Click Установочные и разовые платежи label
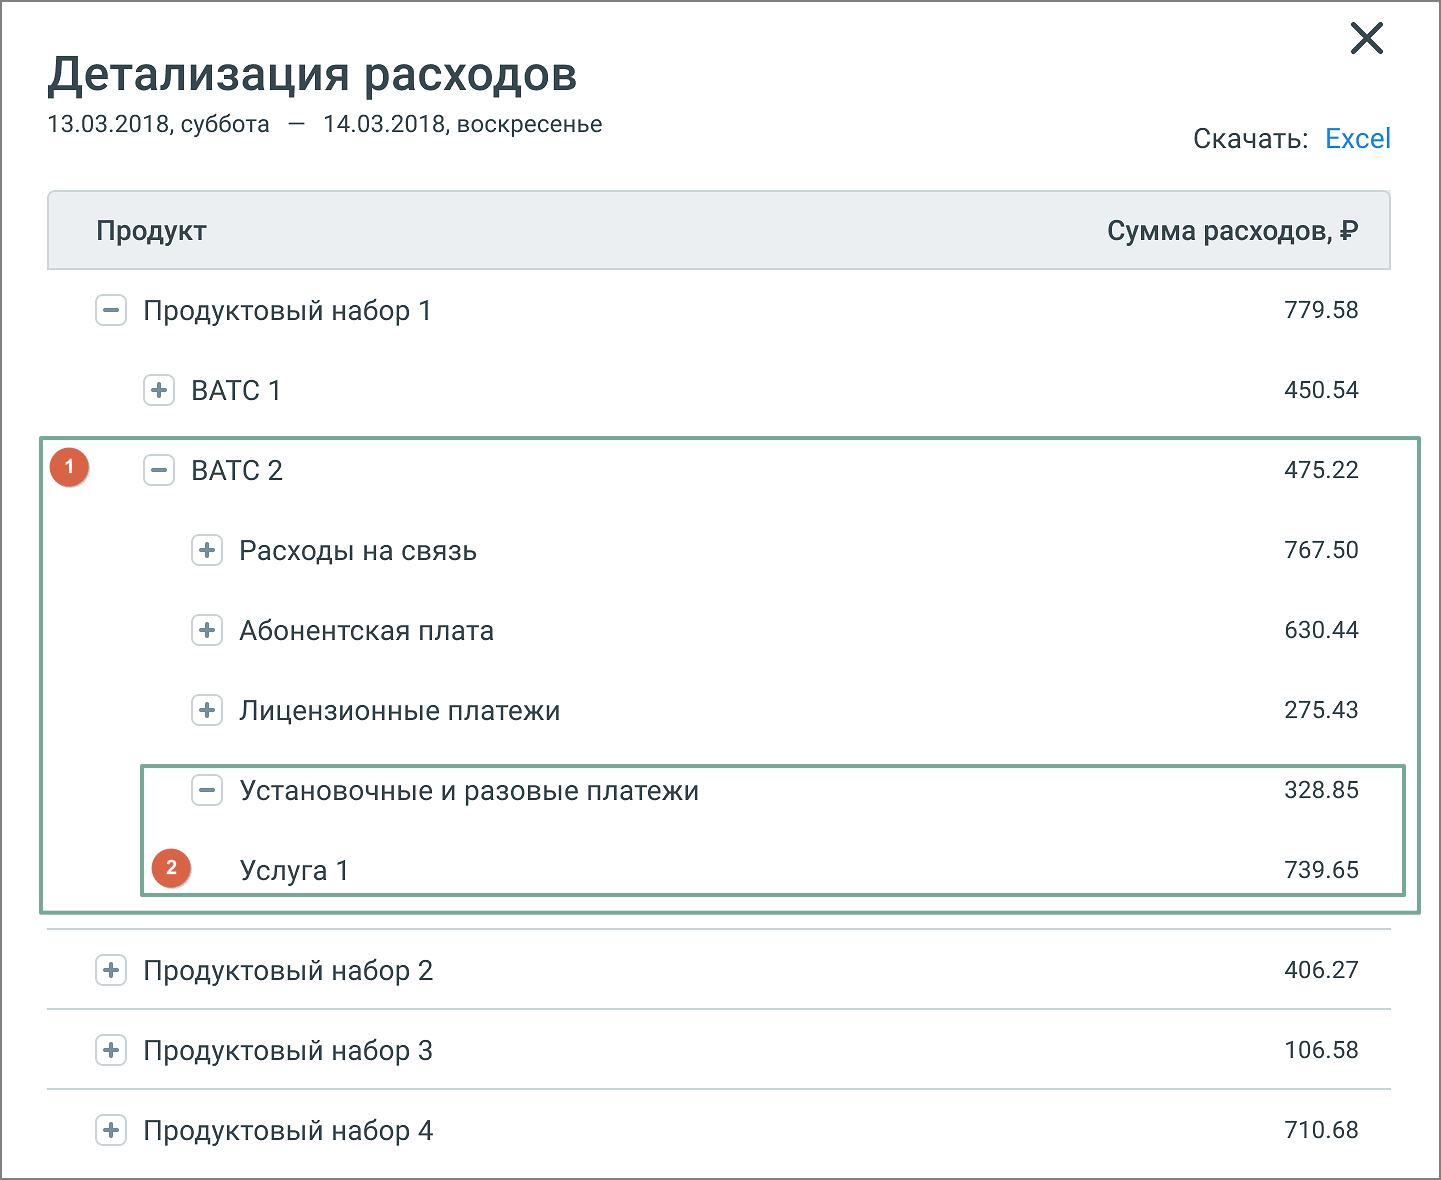The image size is (1441, 1180). click(469, 791)
